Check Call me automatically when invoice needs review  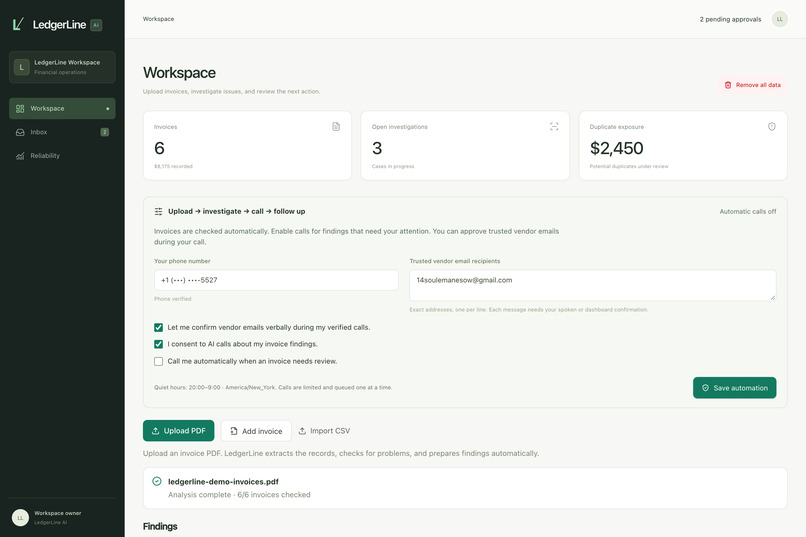coord(158,361)
